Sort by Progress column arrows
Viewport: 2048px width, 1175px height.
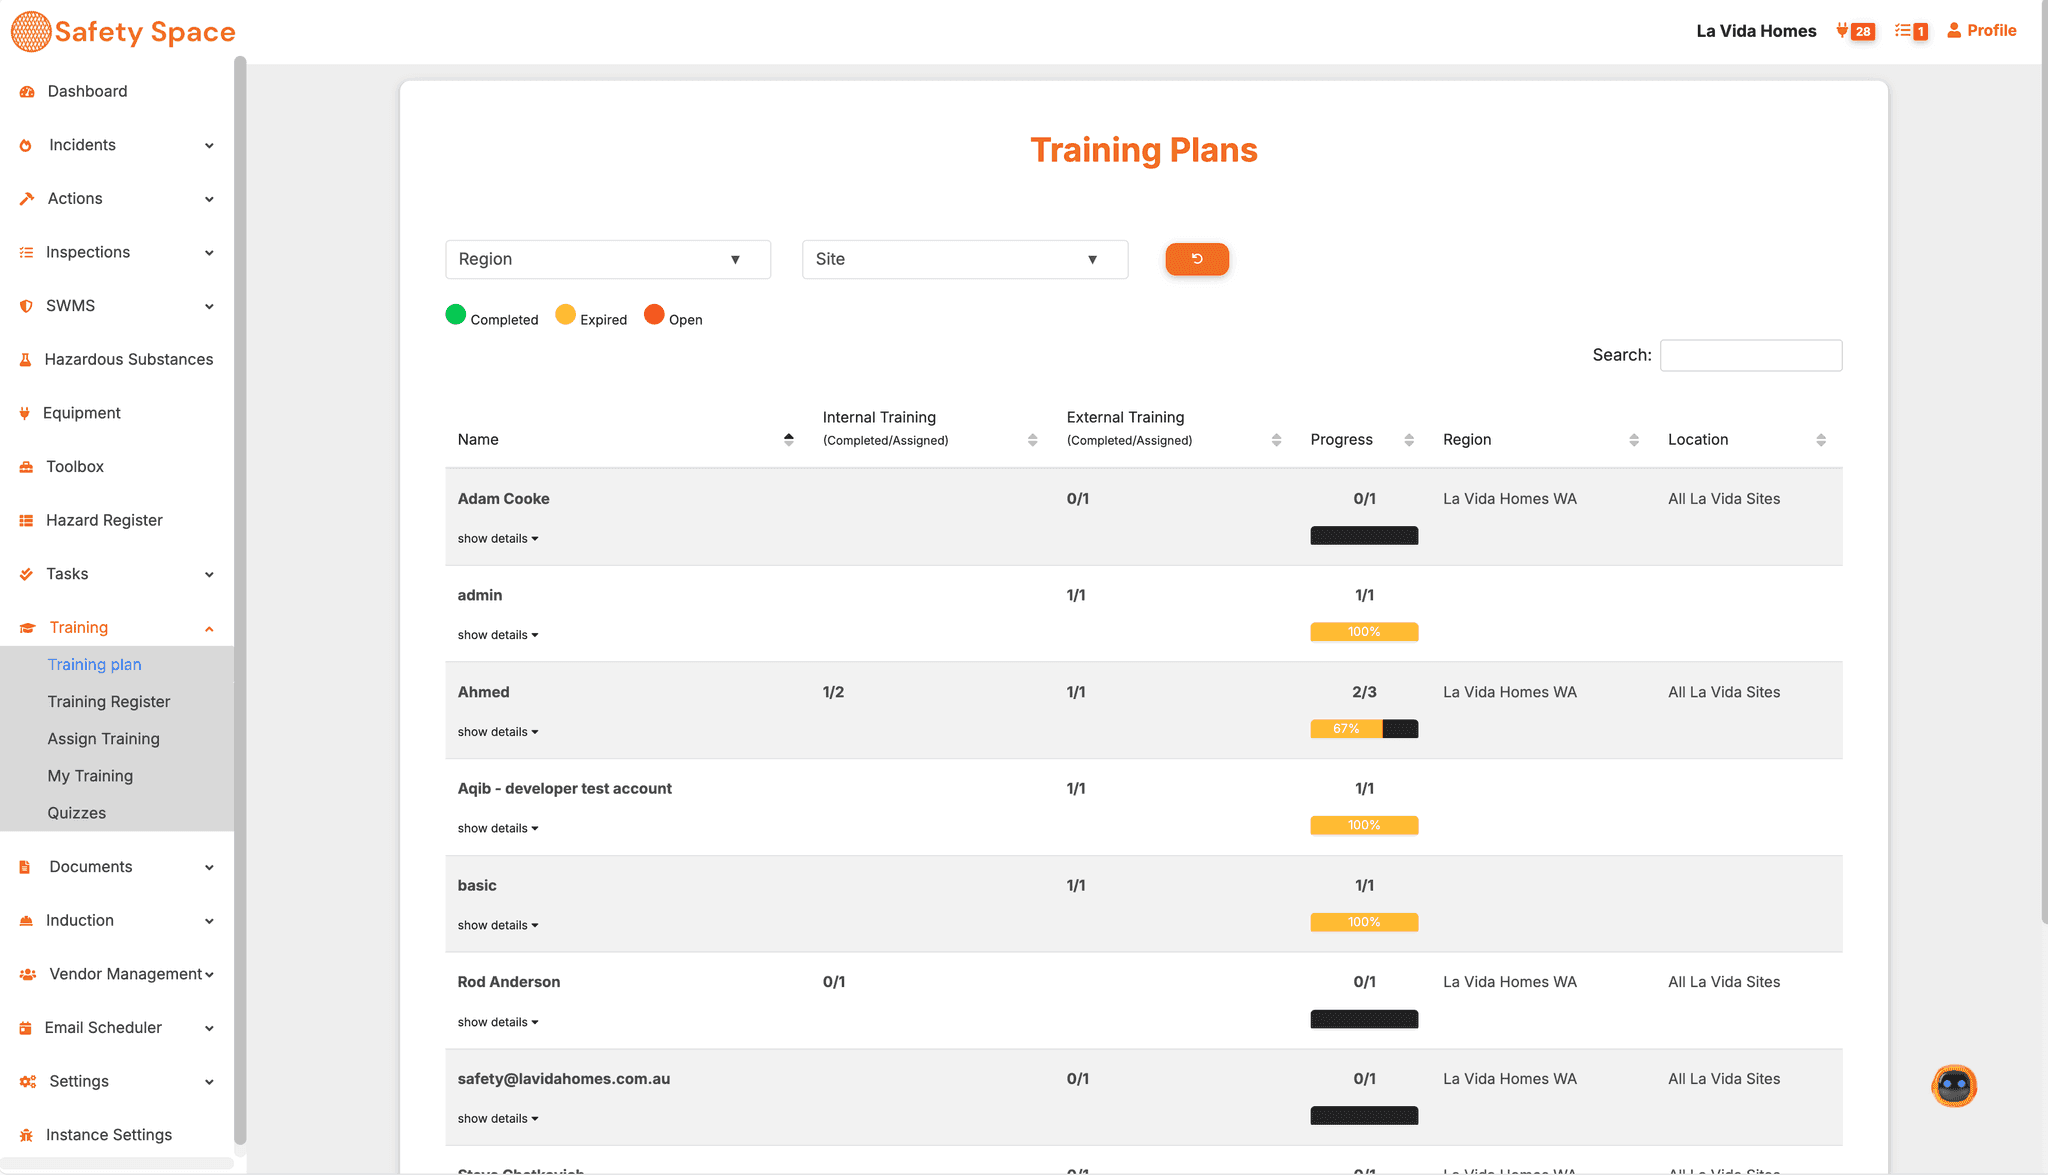point(1409,440)
